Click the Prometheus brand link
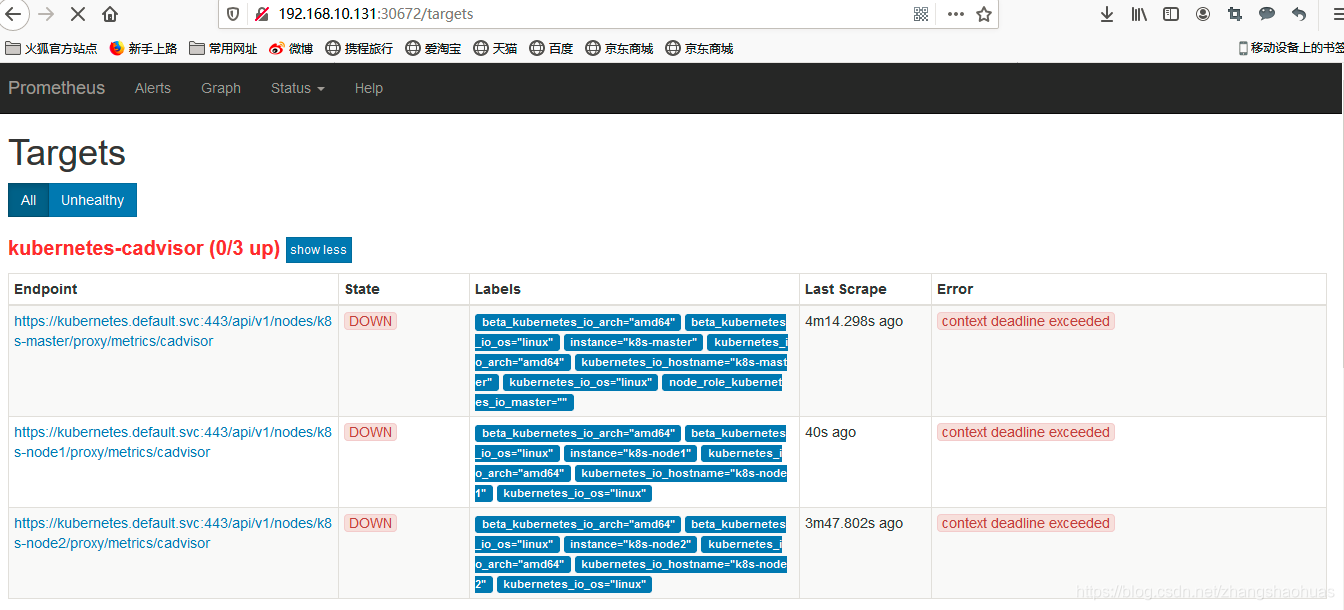Image resolution: width=1344 pixels, height=610 pixels. pos(56,88)
